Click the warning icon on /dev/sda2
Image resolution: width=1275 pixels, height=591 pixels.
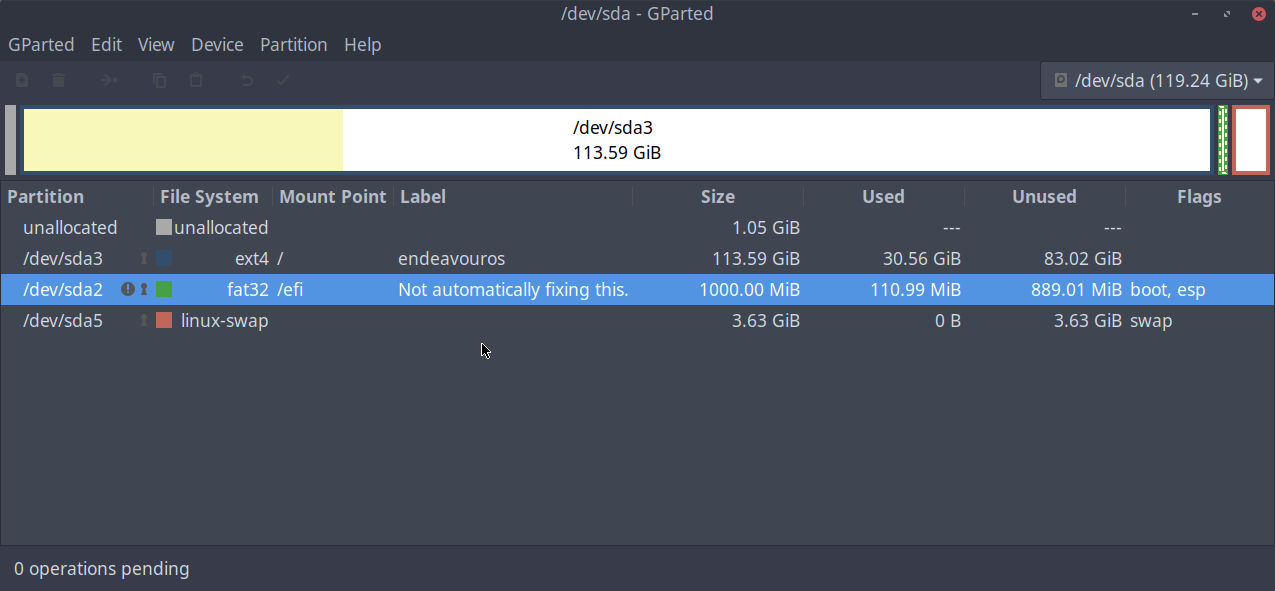[x=127, y=289]
